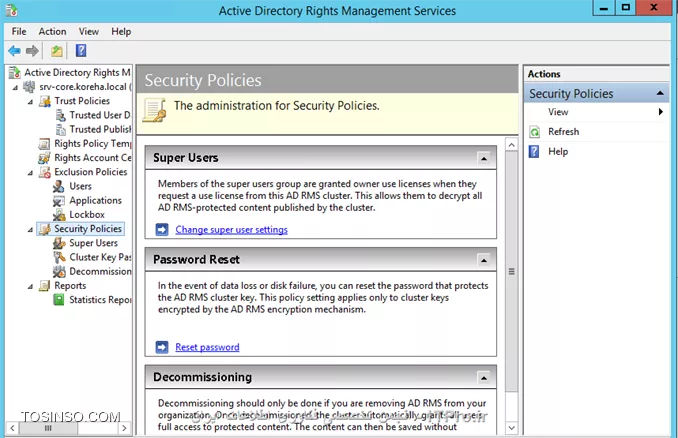The image size is (678, 438).
Task: Click the Lockbox icon
Action: tap(59, 215)
